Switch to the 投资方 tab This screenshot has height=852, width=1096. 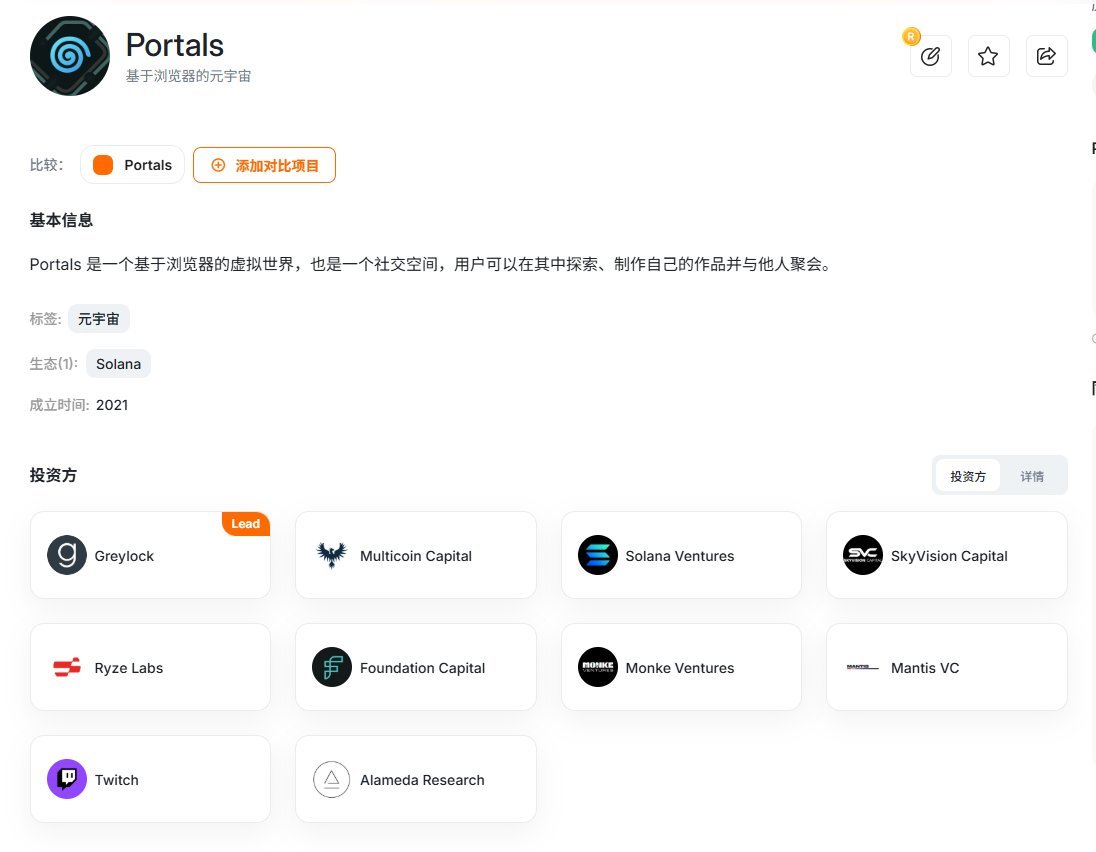tap(967, 476)
